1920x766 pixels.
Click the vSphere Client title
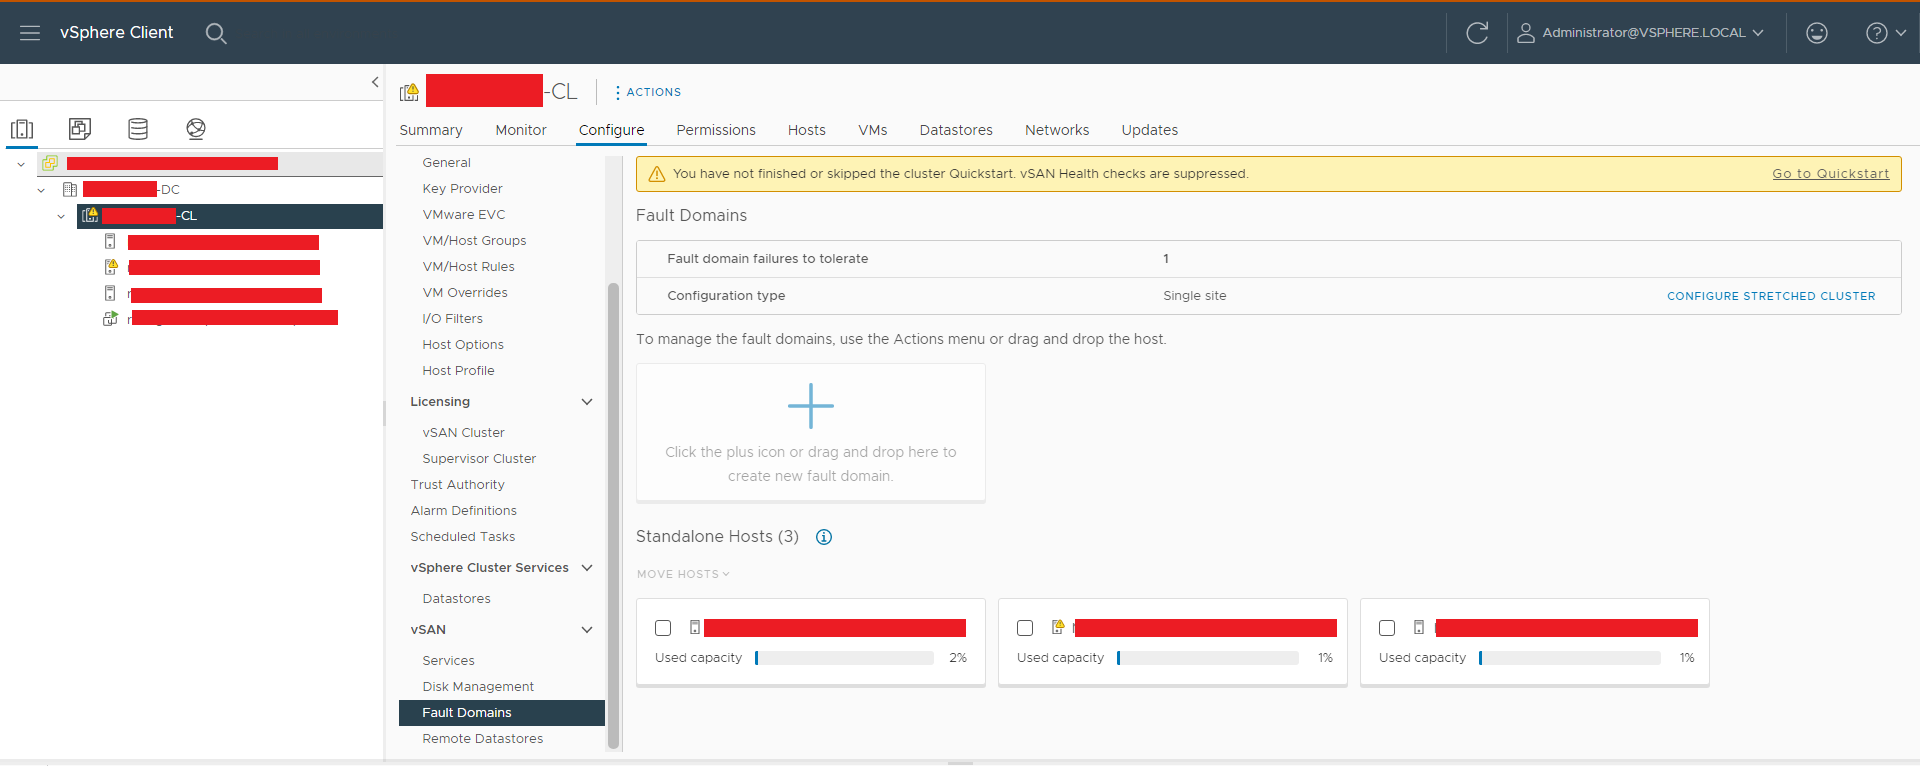(x=116, y=33)
